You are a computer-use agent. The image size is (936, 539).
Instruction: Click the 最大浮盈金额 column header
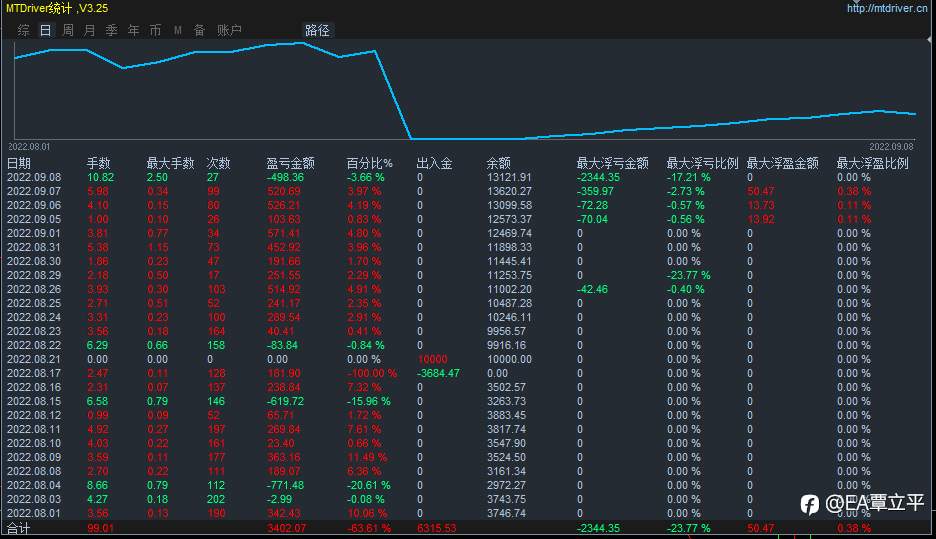pyautogui.click(x=783, y=163)
